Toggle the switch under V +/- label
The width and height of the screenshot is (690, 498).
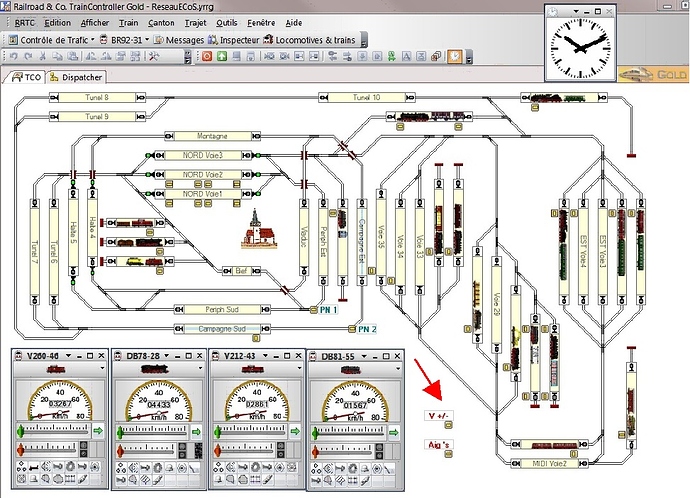[448, 425]
